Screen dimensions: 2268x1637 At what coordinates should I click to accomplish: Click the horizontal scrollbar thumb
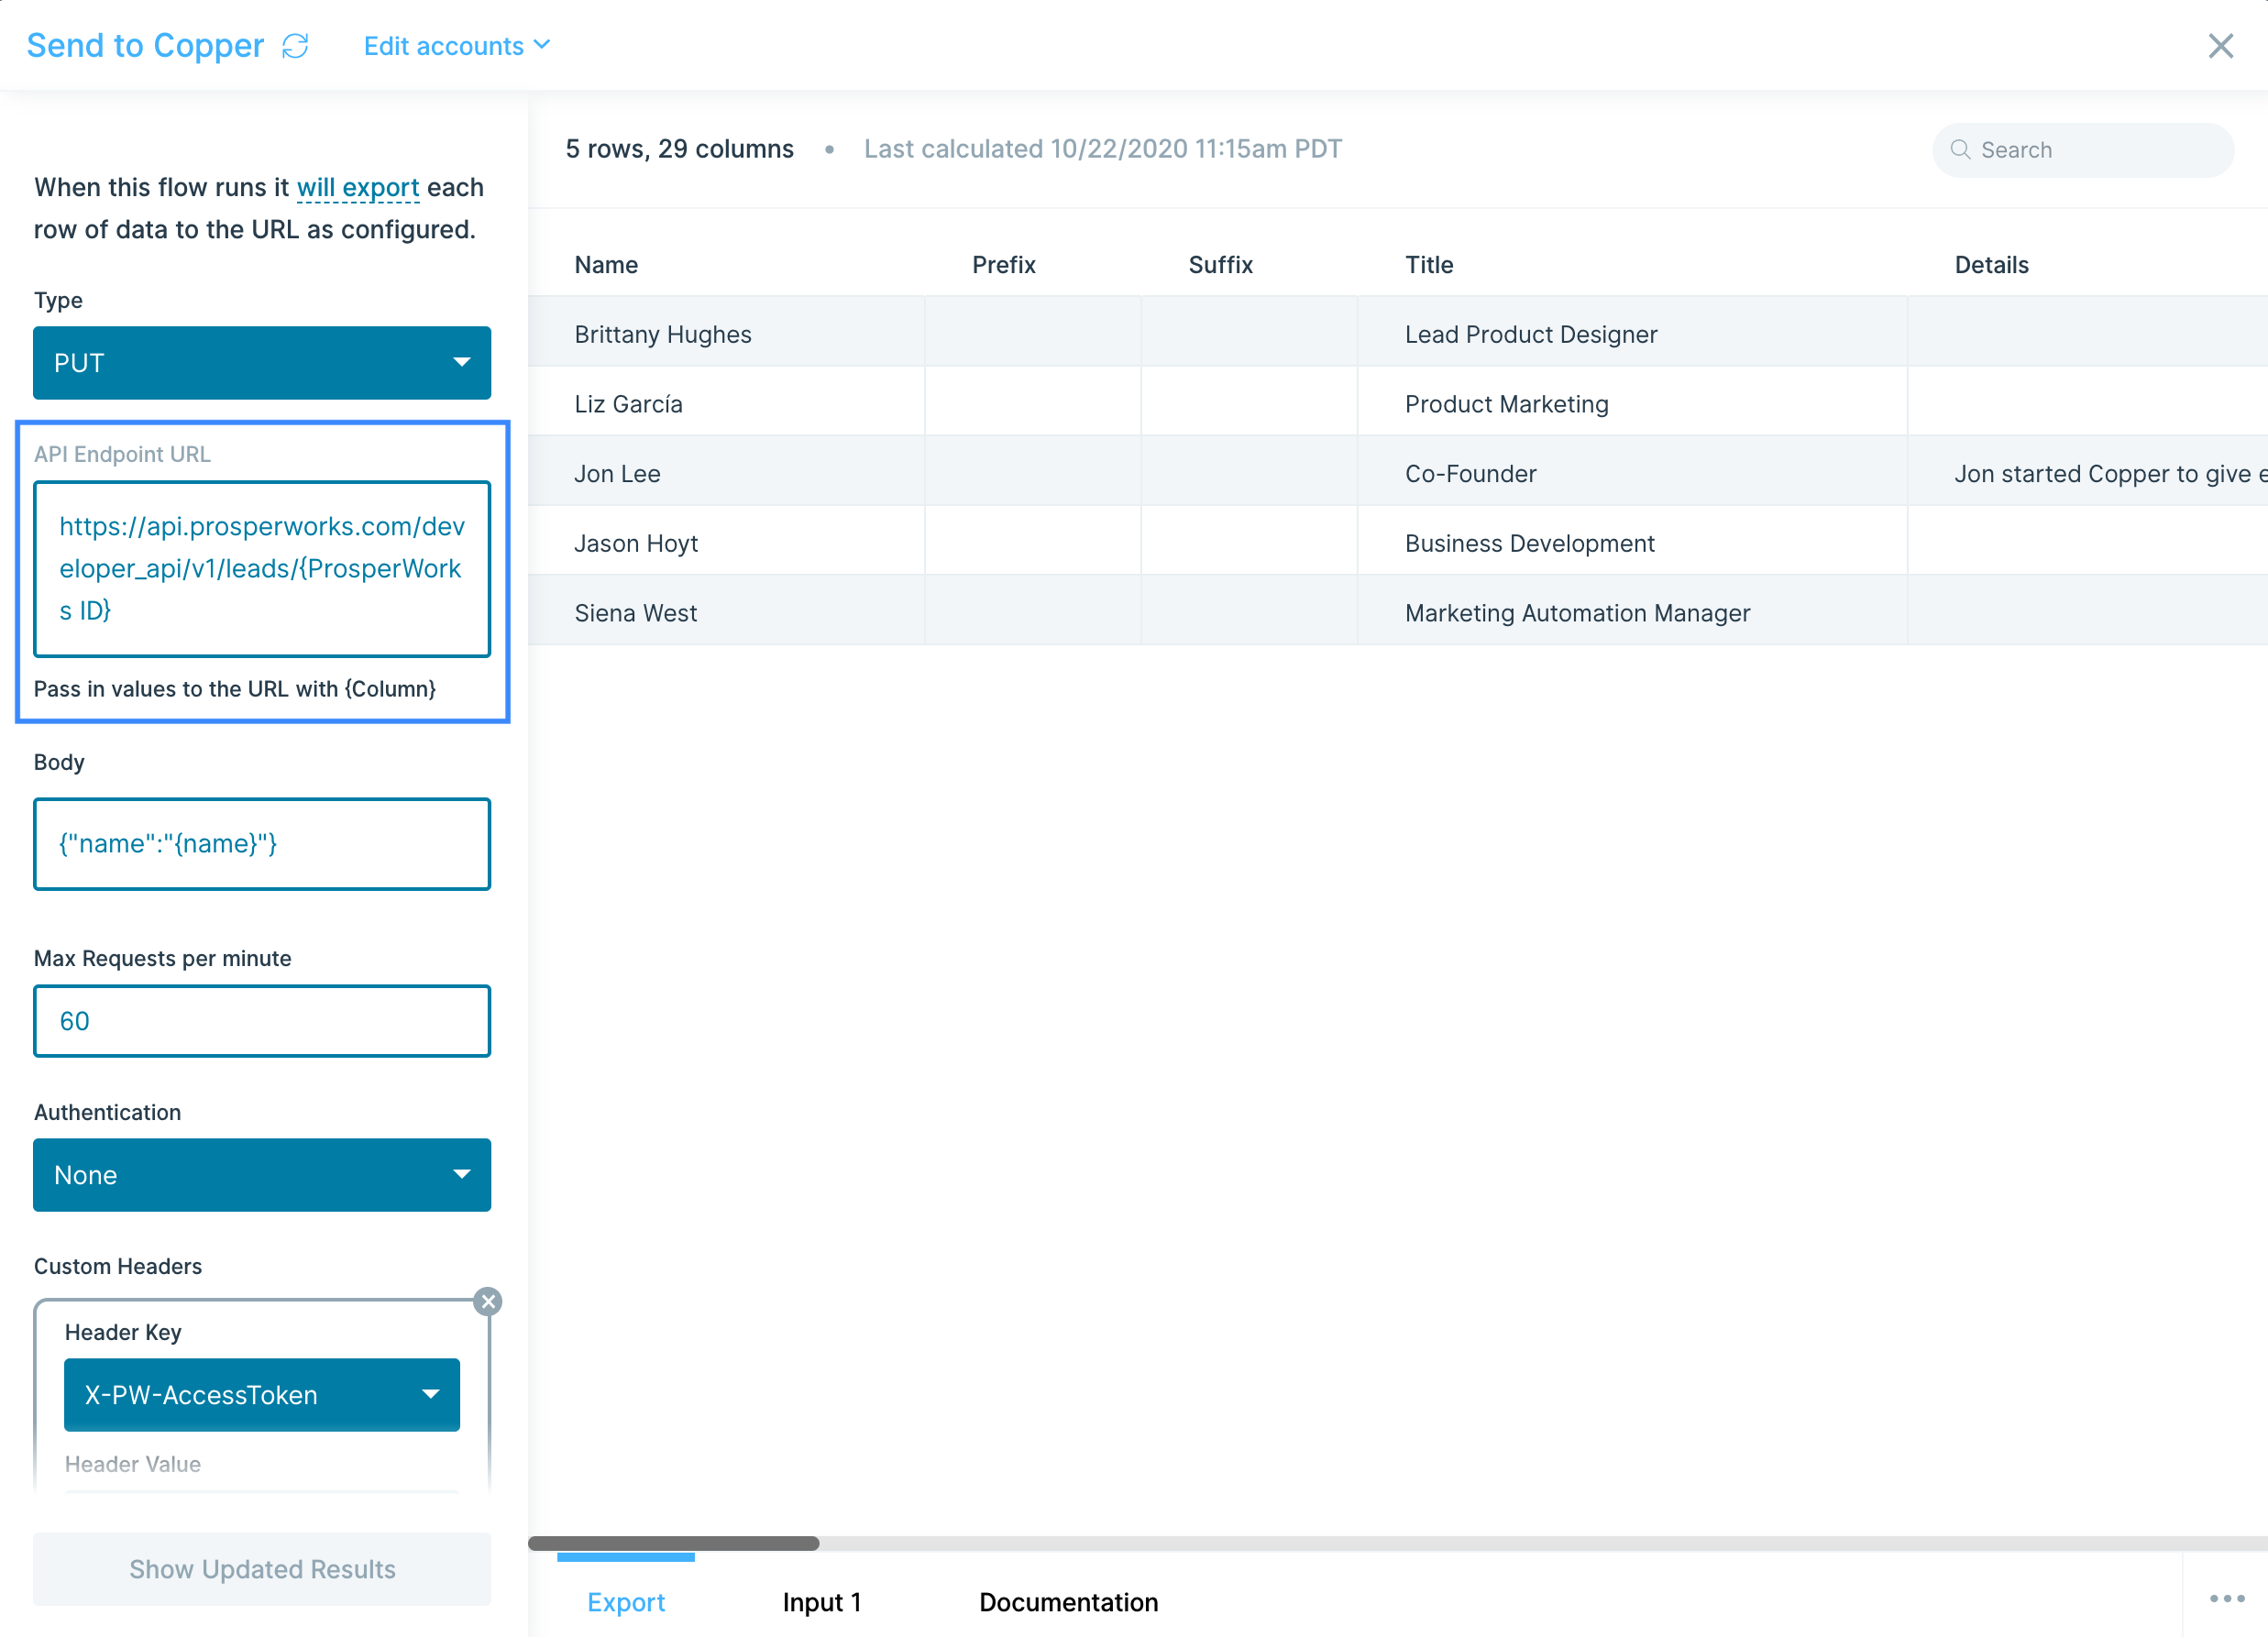point(673,1543)
